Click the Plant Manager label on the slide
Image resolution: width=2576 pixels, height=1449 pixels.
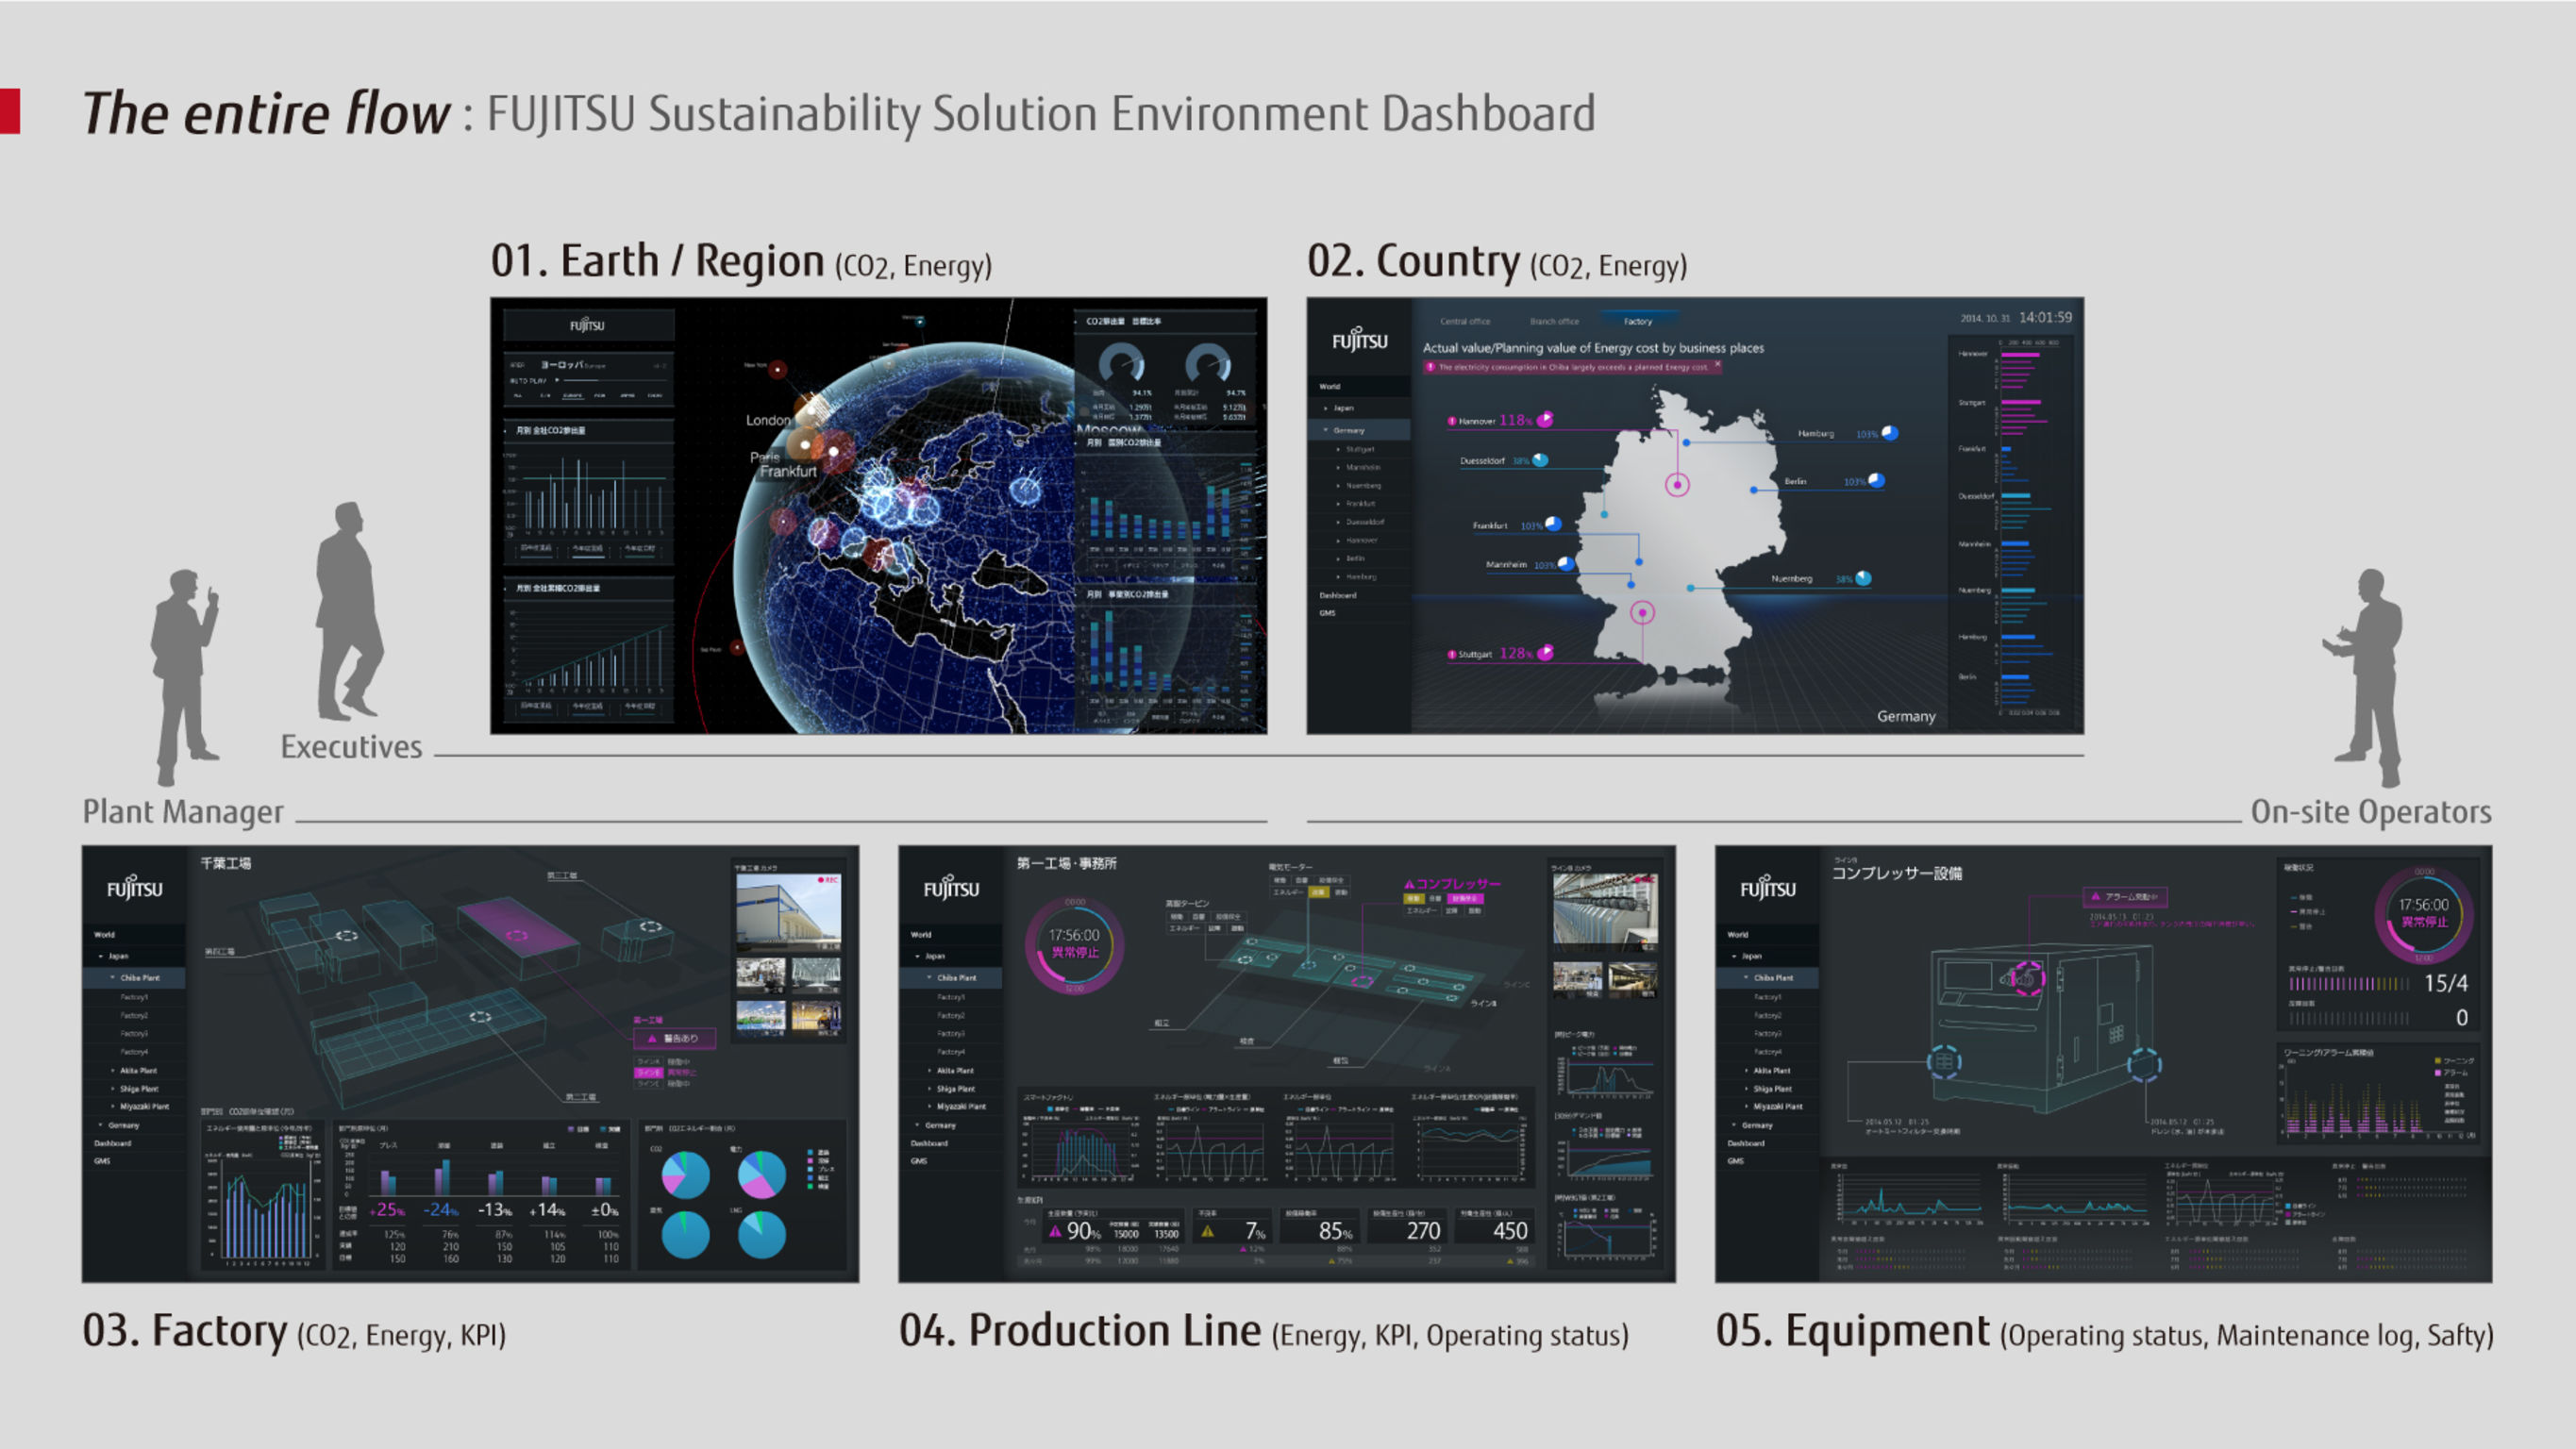pyautogui.click(x=183, y=812)
